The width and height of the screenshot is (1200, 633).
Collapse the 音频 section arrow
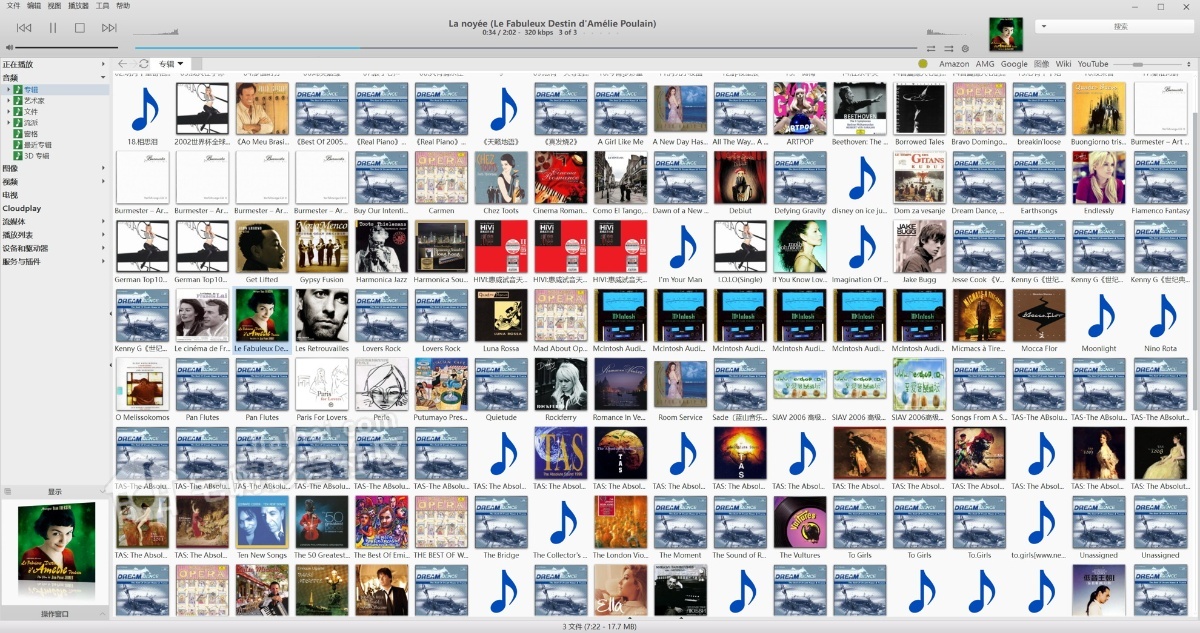[x=103, y=77]
